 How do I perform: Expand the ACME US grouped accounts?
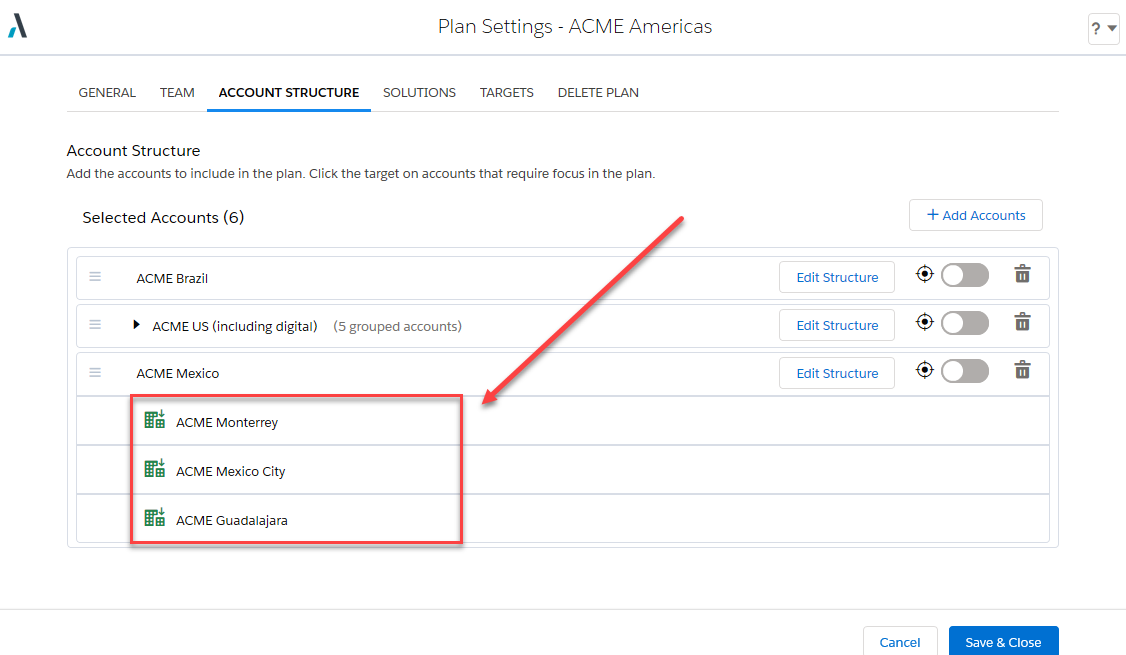[136, 325]
